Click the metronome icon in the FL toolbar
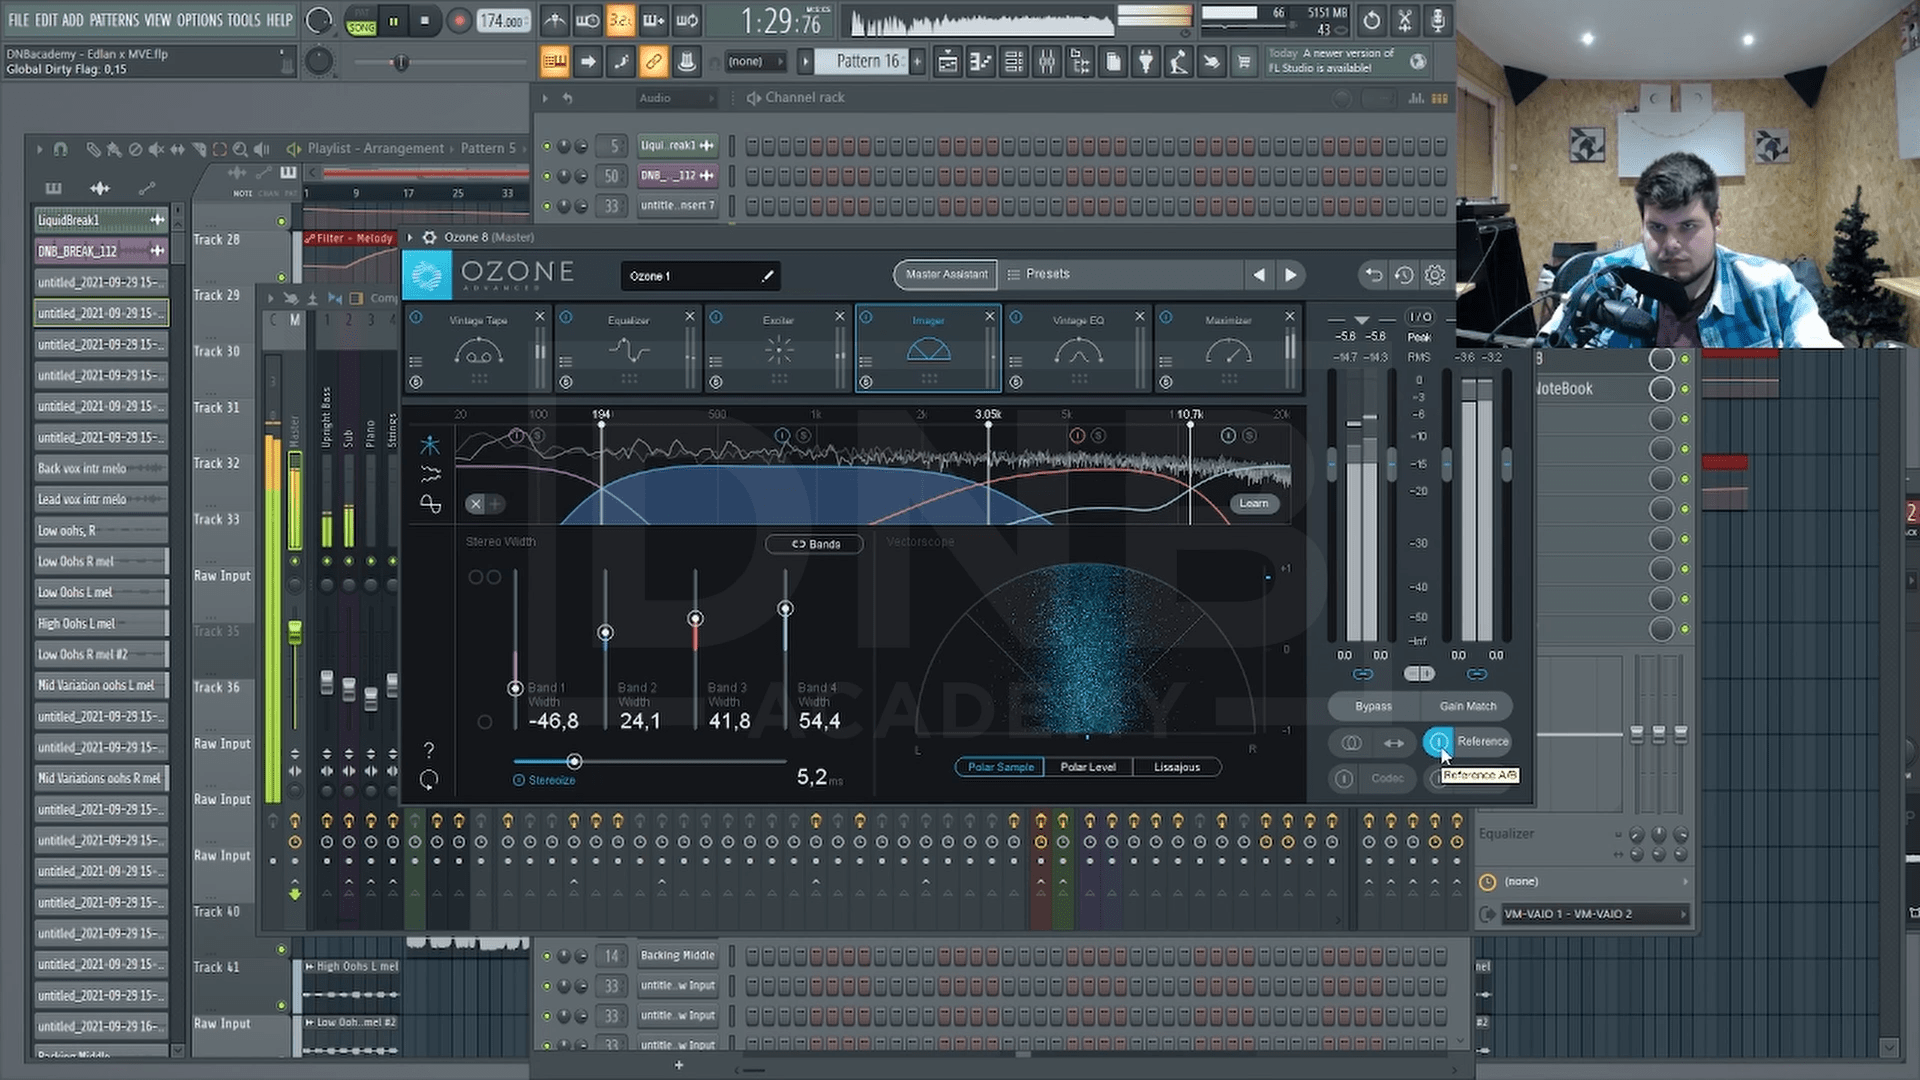This screenshot has width=1920, height=1080. 555,20
